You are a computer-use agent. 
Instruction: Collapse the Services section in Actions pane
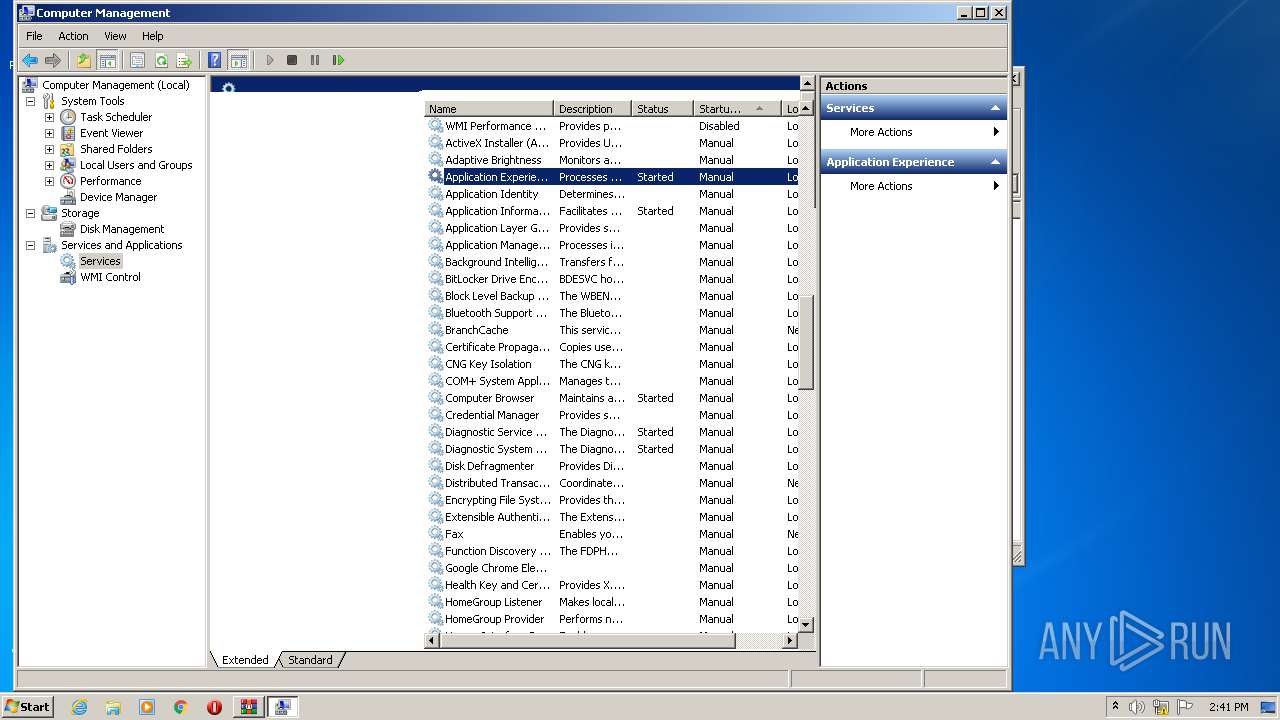pyautogui.click(x=995, y=108)
